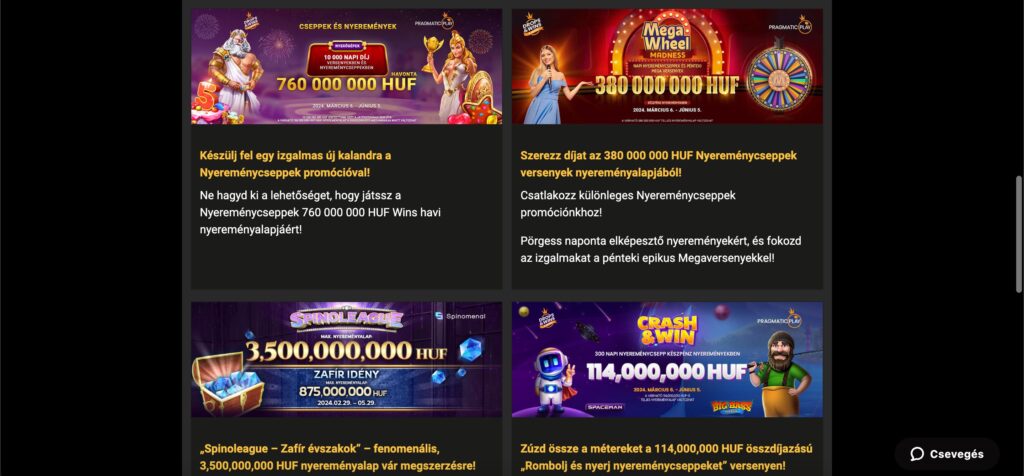Image resolution: width=1024 pixels, height=476 pixels.
Task: Click the Pragmatic Play logo on Zeus banner
Action: click(x=434, y=22)
